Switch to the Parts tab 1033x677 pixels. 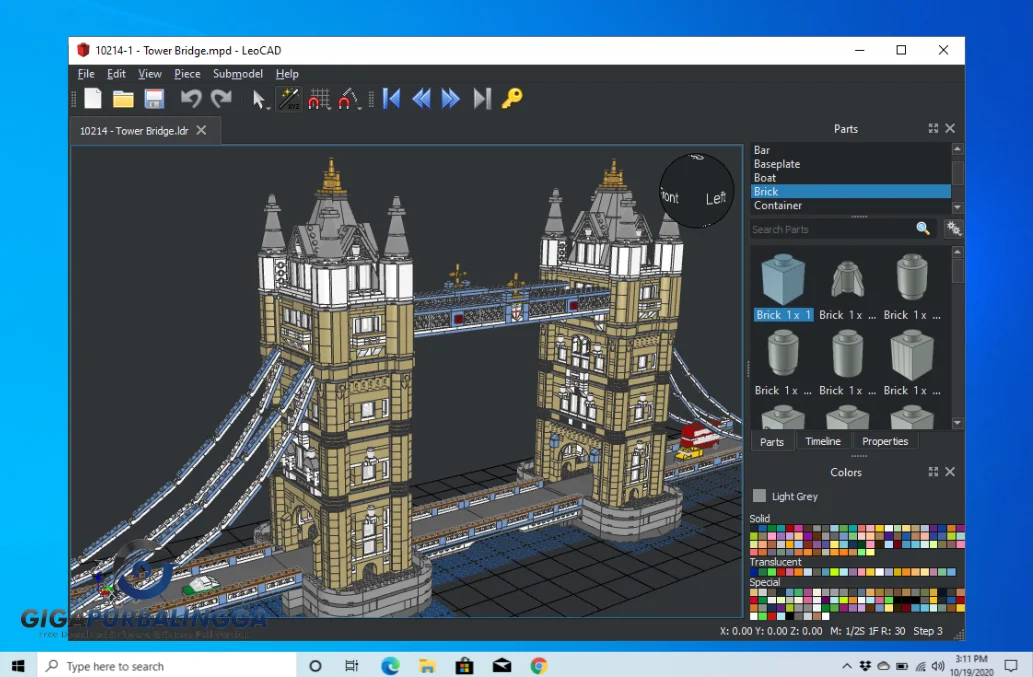(x=771, y=442)
